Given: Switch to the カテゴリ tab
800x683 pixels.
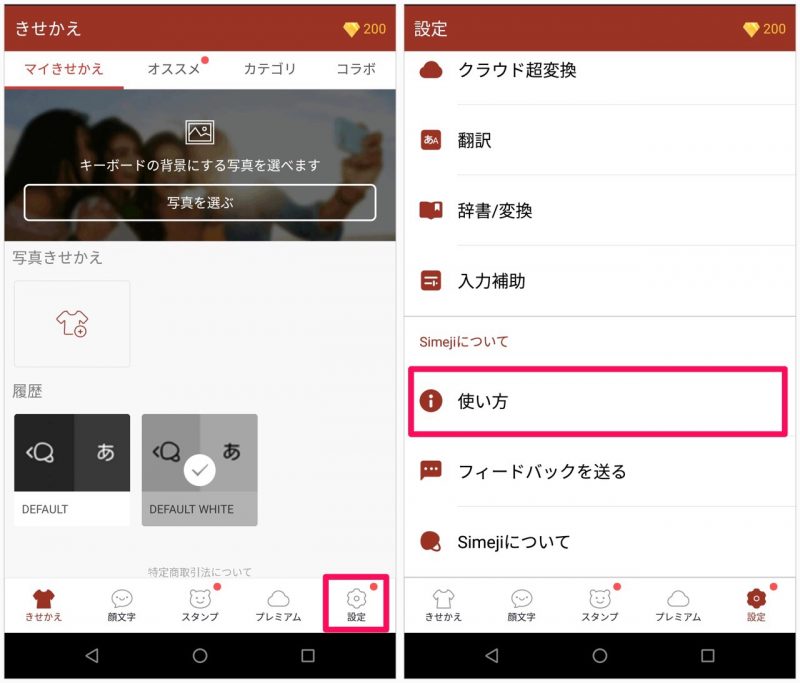Looking at the screenshot, I should coord(269,69).
